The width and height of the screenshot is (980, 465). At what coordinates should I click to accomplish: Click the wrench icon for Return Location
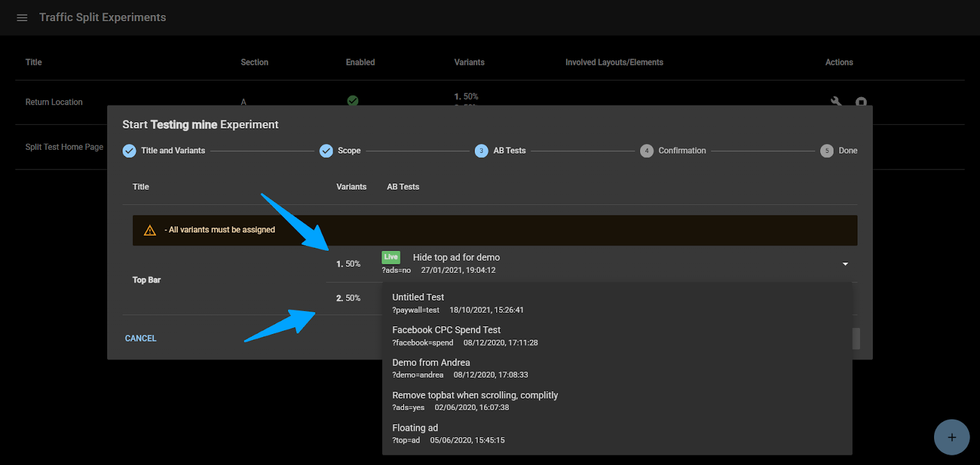pyautogui.click(x=837, y=102)
